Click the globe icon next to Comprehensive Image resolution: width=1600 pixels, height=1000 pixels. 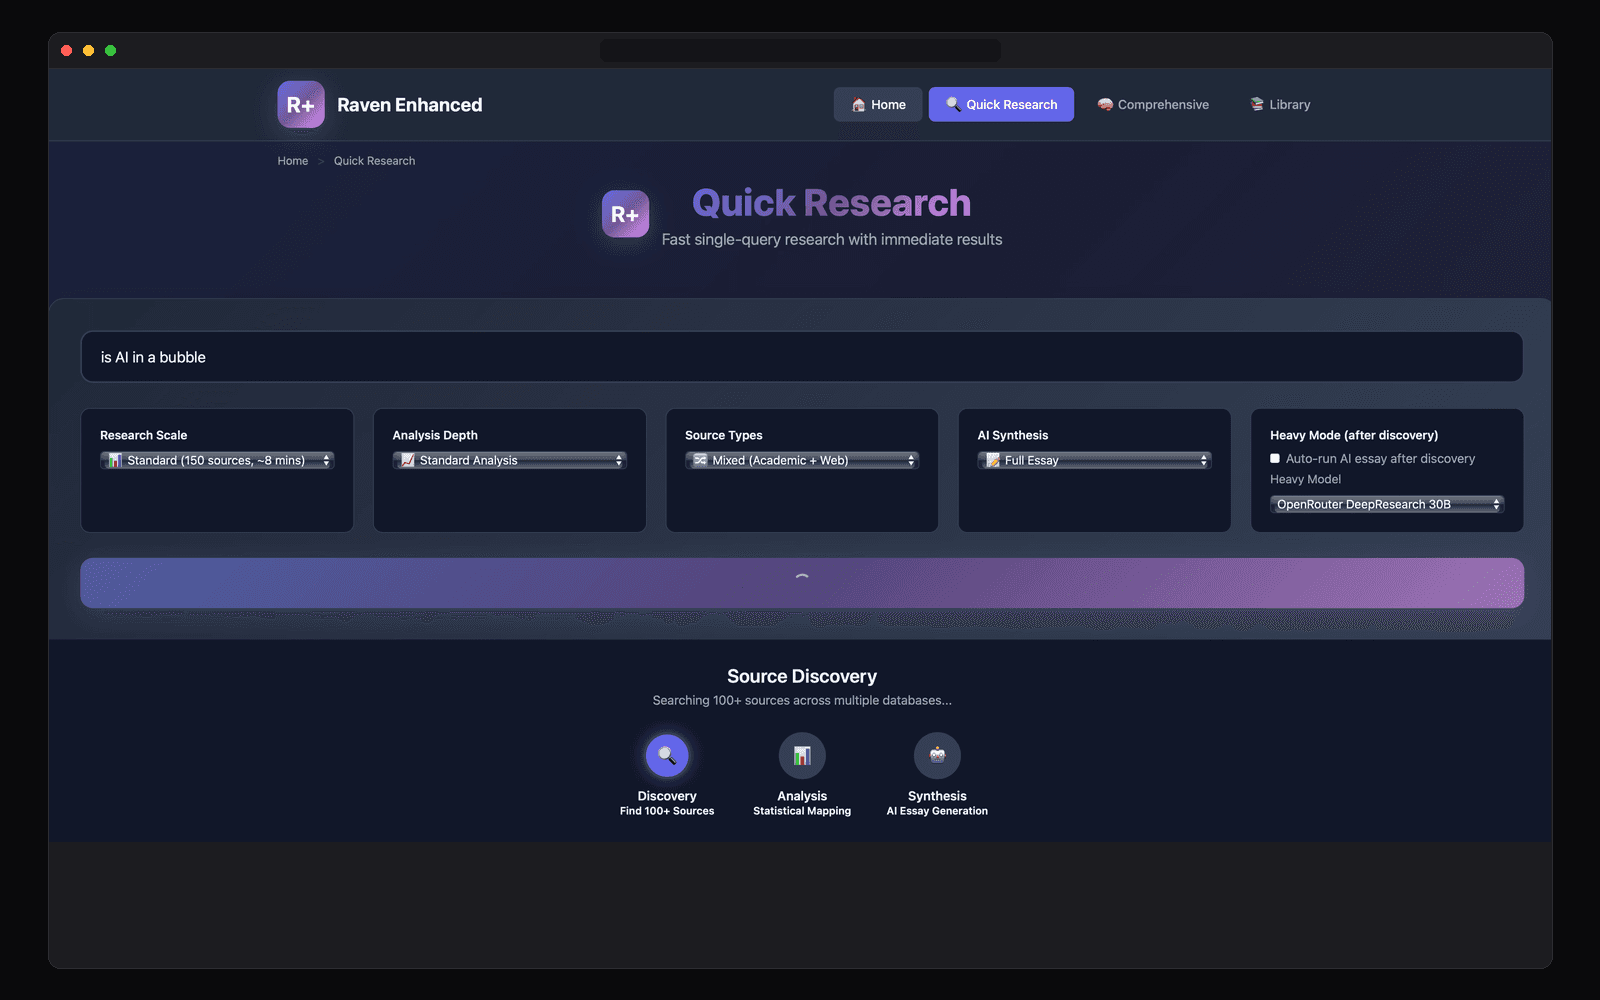click(1104, 104)
